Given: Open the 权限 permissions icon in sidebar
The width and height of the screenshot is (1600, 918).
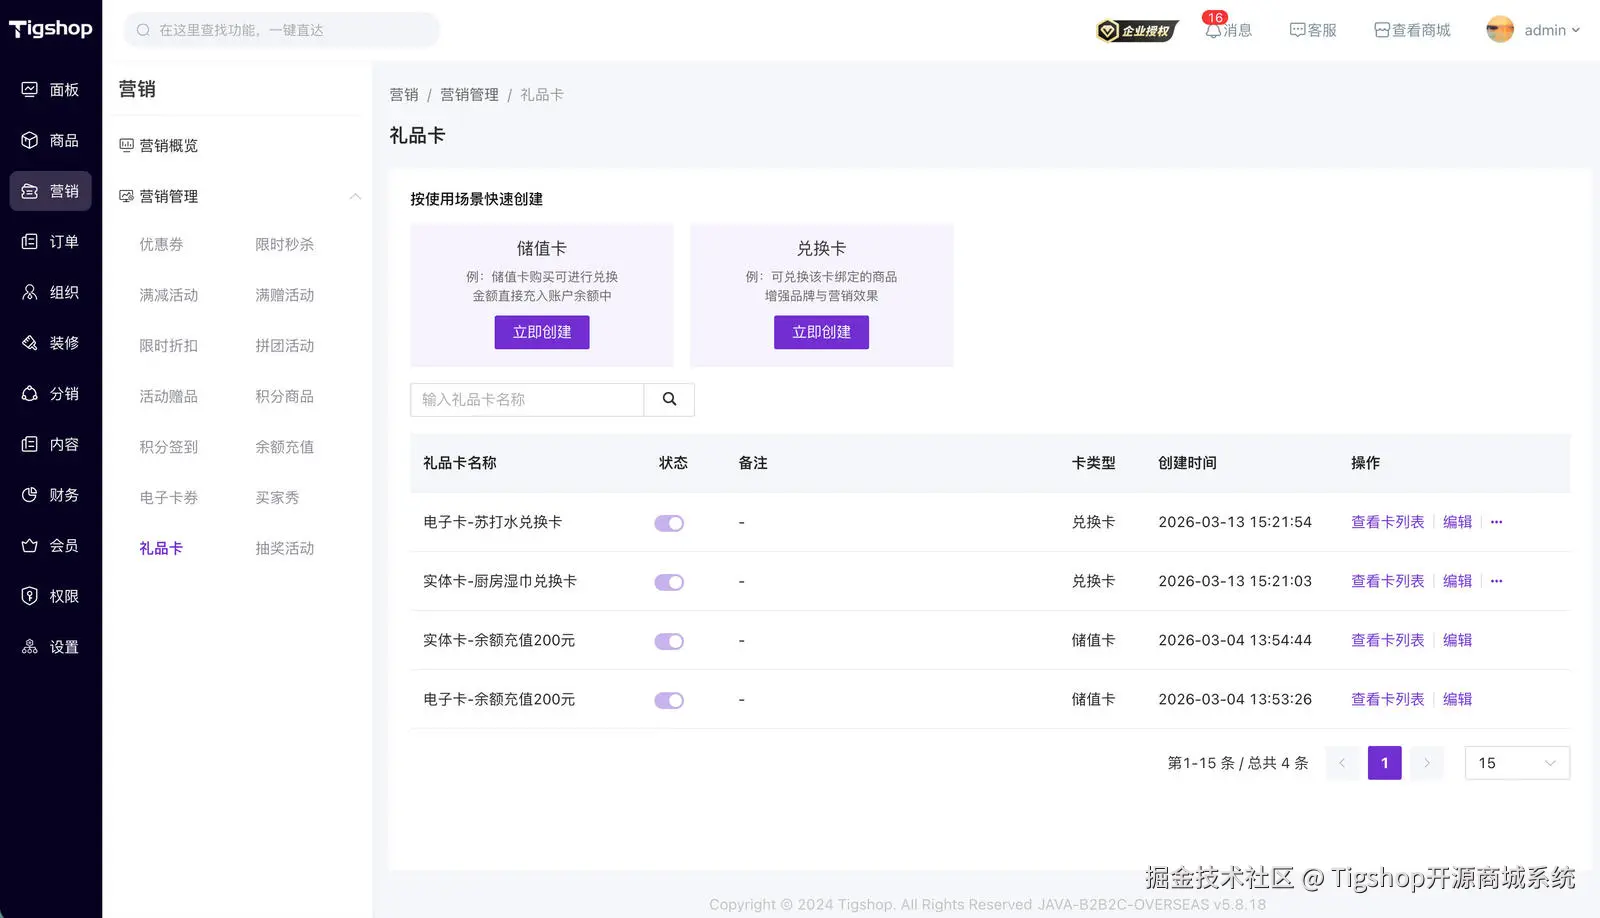Looking at the screenshot, I should point(30,596).
